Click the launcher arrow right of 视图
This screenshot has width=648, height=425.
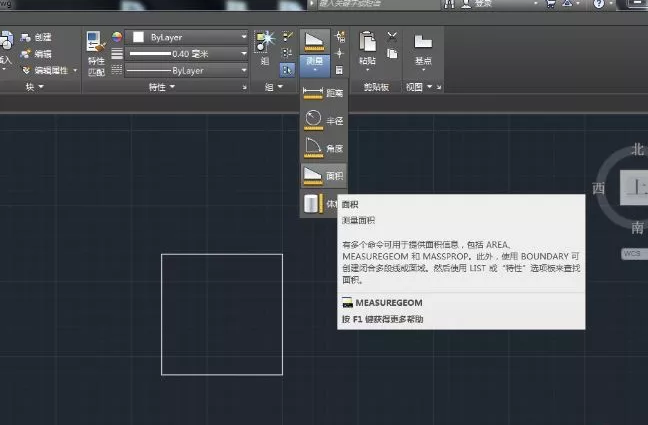click(438, 87)
